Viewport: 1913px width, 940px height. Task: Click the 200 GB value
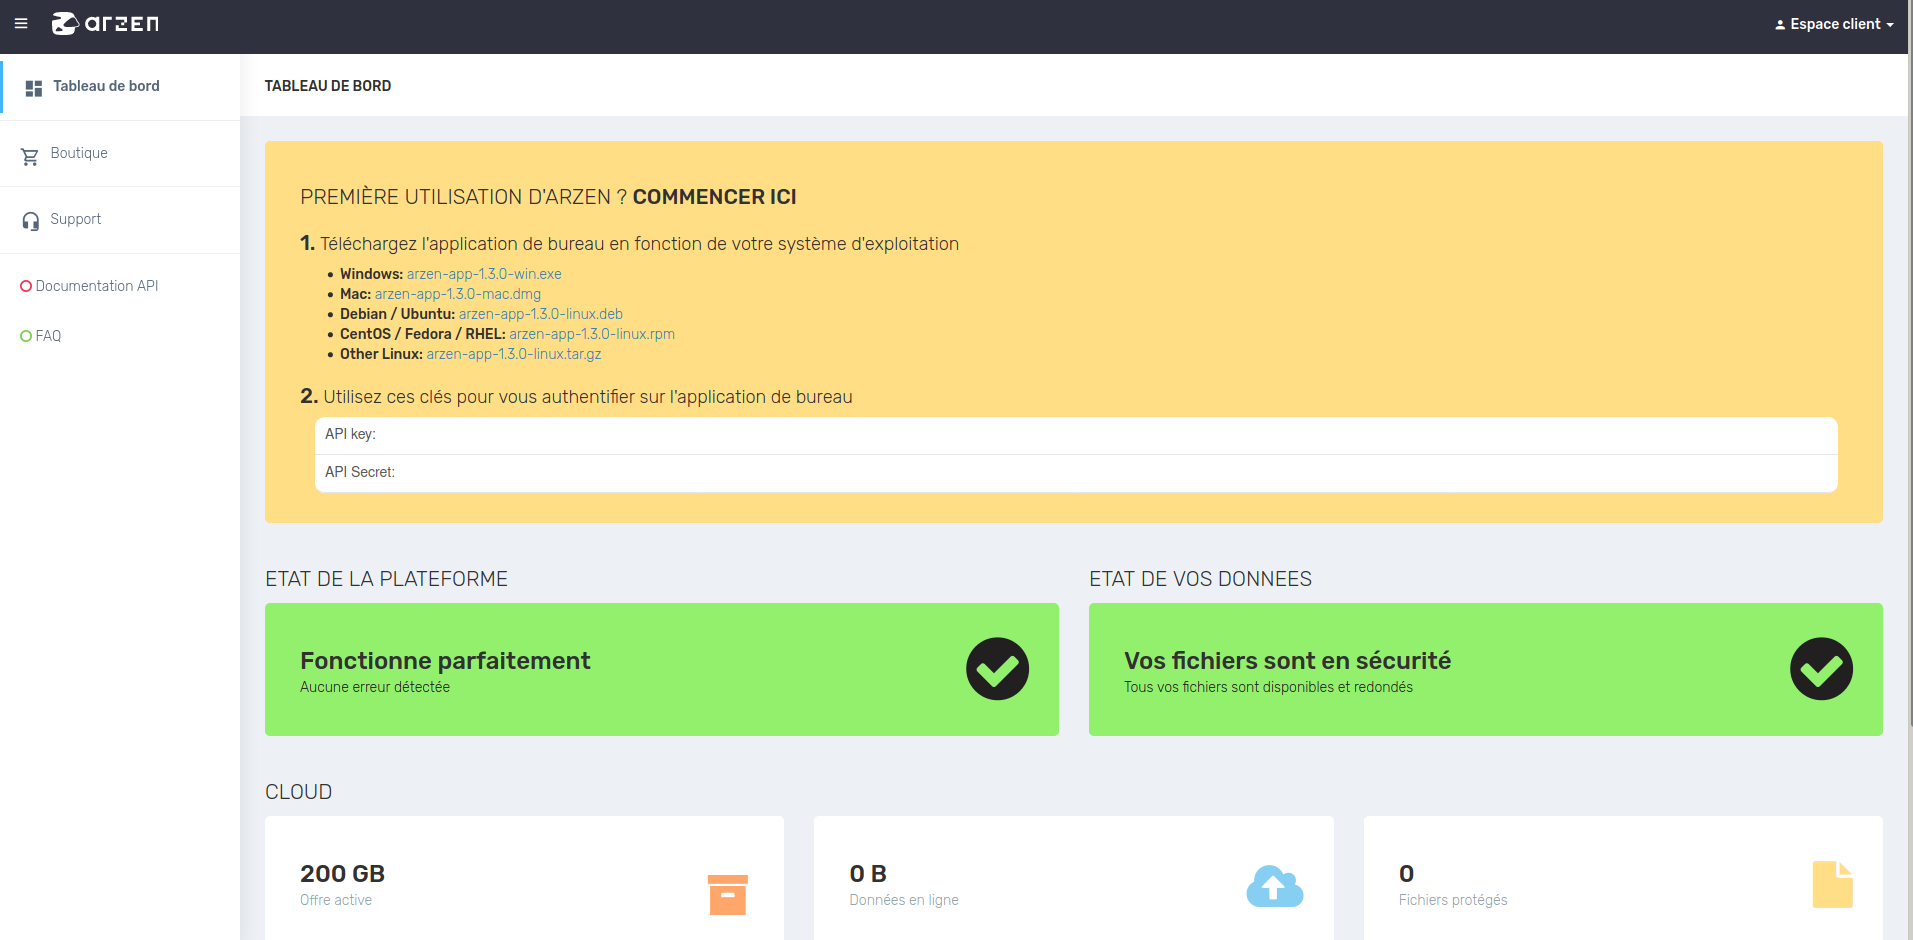point(342,874)
